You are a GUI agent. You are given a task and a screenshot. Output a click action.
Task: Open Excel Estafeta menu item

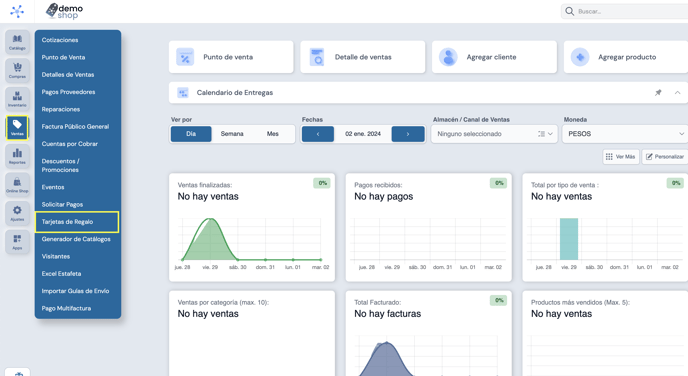click(x=61, y=274)
